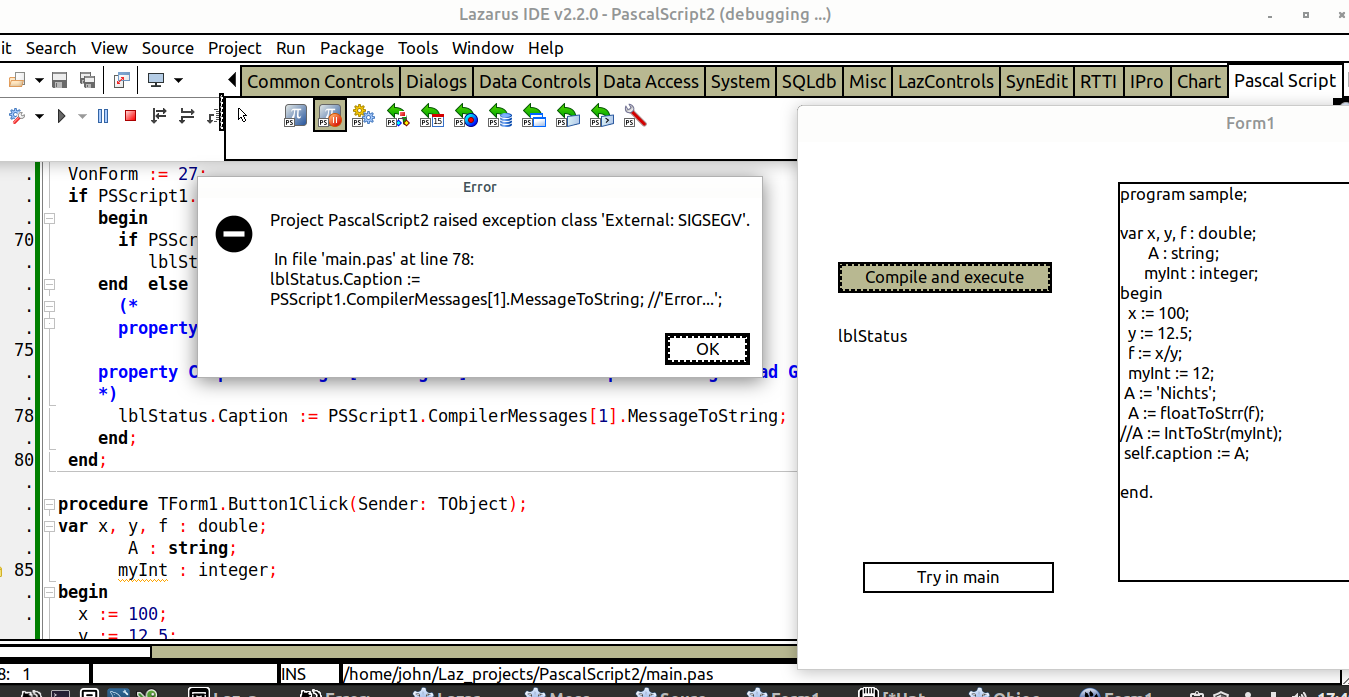Image resolution: width=1349 pixels, height=697 pixels.
Task: Click Compile and execute button on Form1
Action: coord(945,277)
